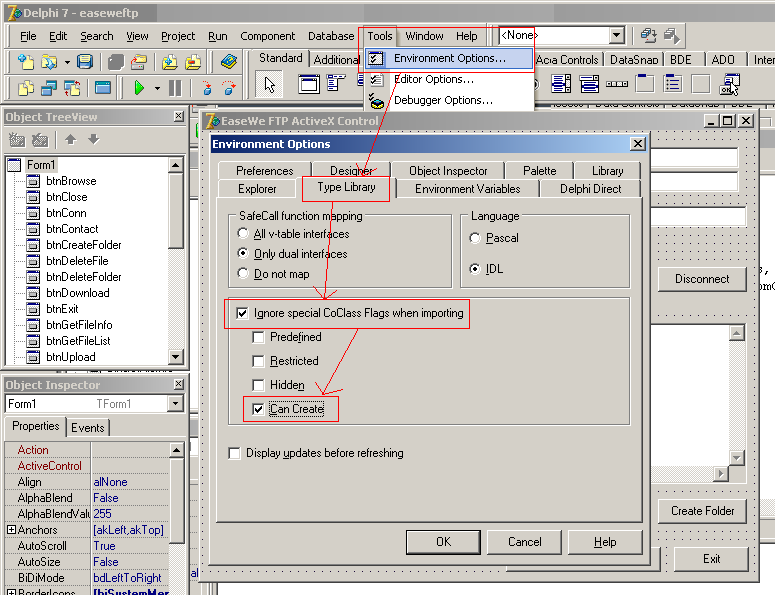Select the ScrollBar palette component
775x595 pixels.
(x=617, y=84)
